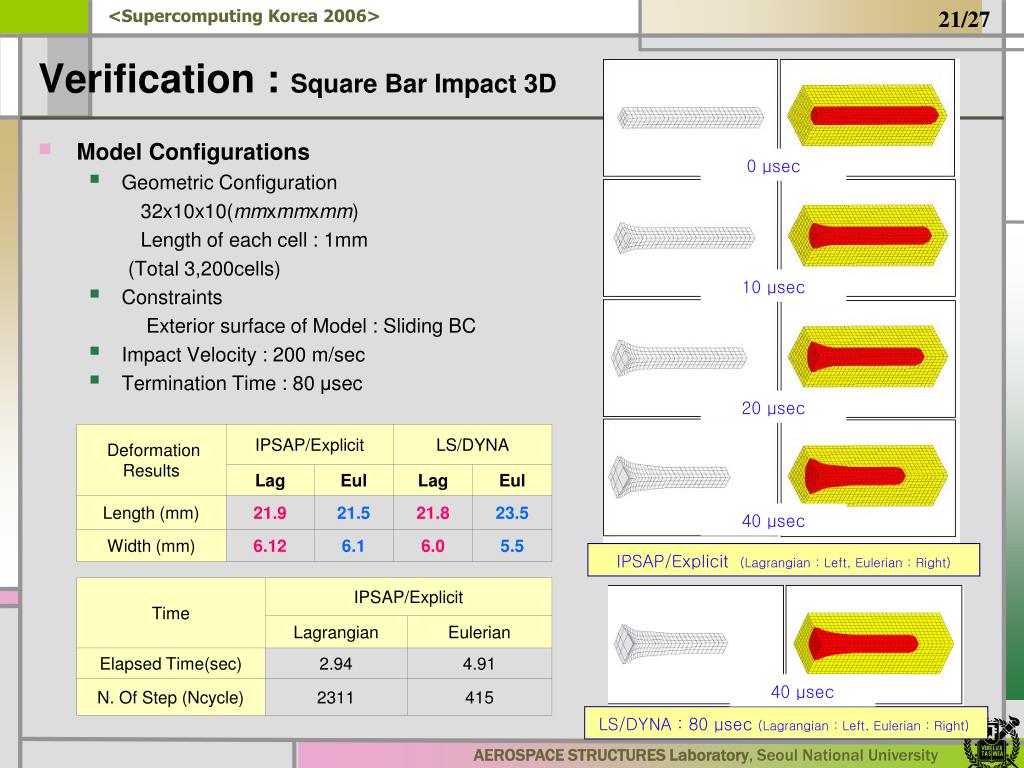Viewport: 1024px width, 768px height.
Task: Click the 23.5 length value
Action: click(x=512, y=513)
